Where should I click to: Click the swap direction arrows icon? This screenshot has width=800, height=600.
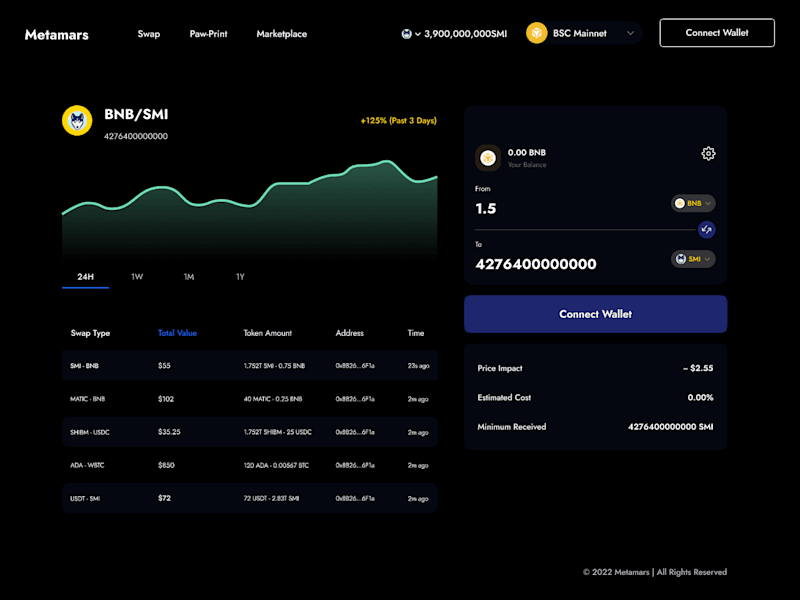pos(706,230)
